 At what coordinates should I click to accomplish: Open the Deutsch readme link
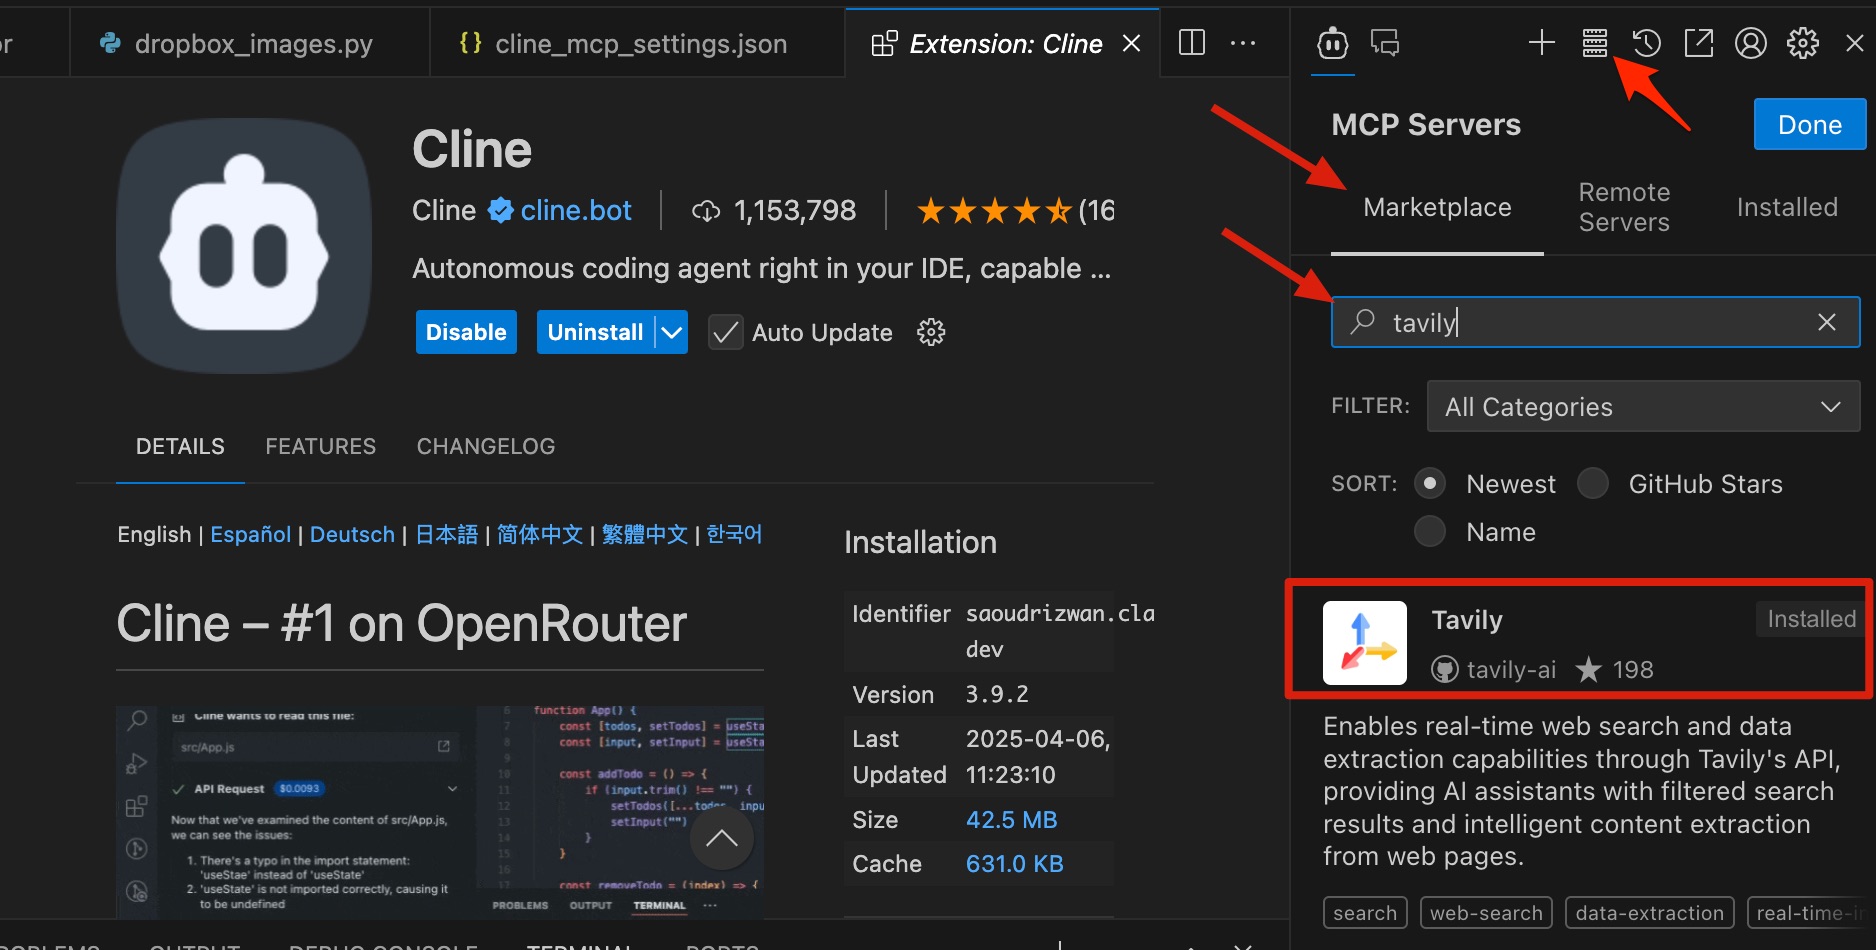(352, 535)
